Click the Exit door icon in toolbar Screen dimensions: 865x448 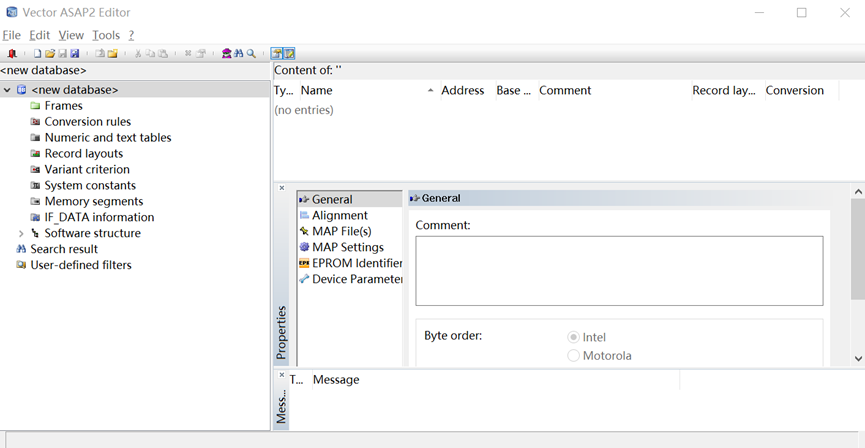[12, 54]
